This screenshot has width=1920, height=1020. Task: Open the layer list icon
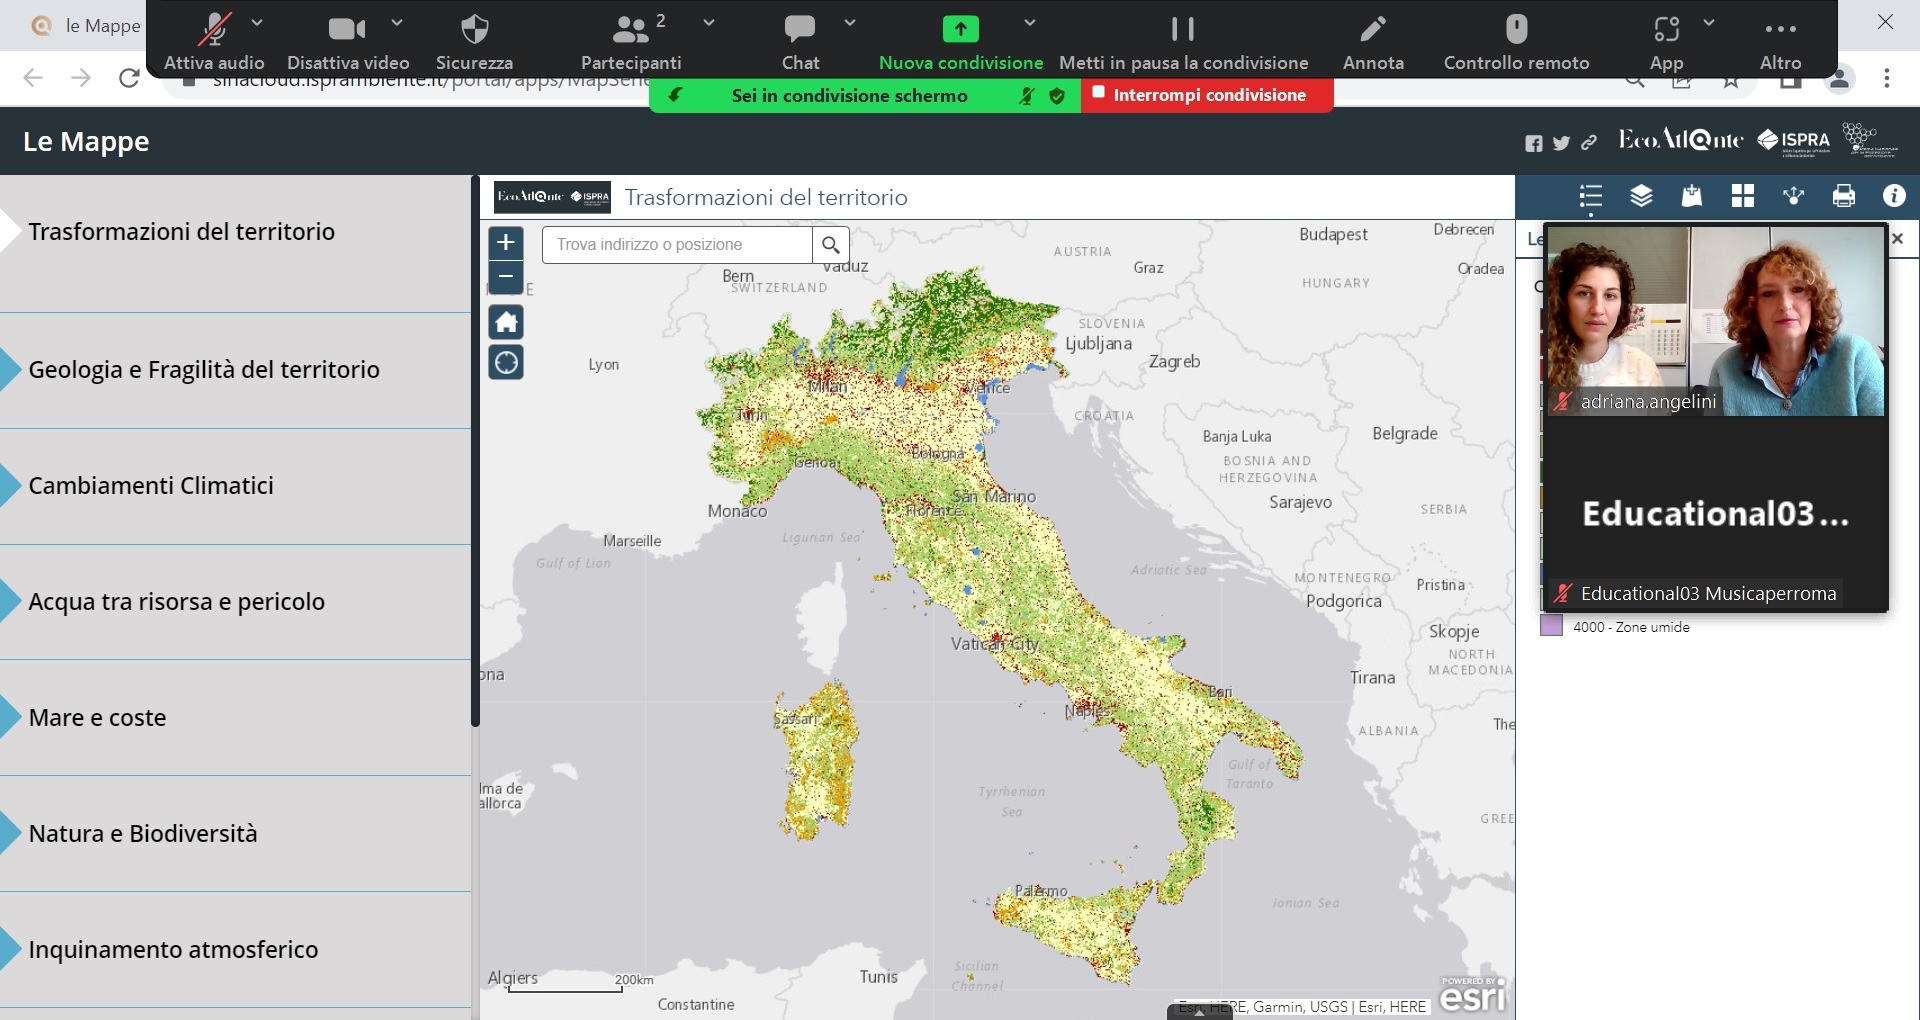pyautogui.click(x=1641, y=196)
